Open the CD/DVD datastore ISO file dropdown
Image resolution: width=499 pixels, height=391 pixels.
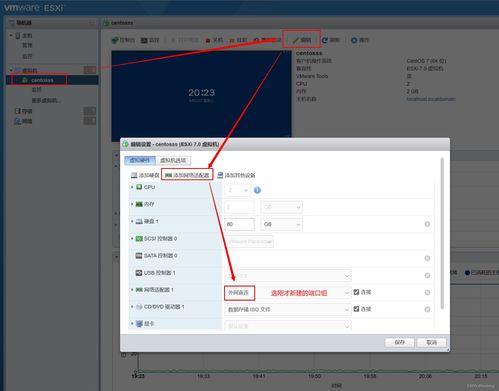[x=288, y=309]
